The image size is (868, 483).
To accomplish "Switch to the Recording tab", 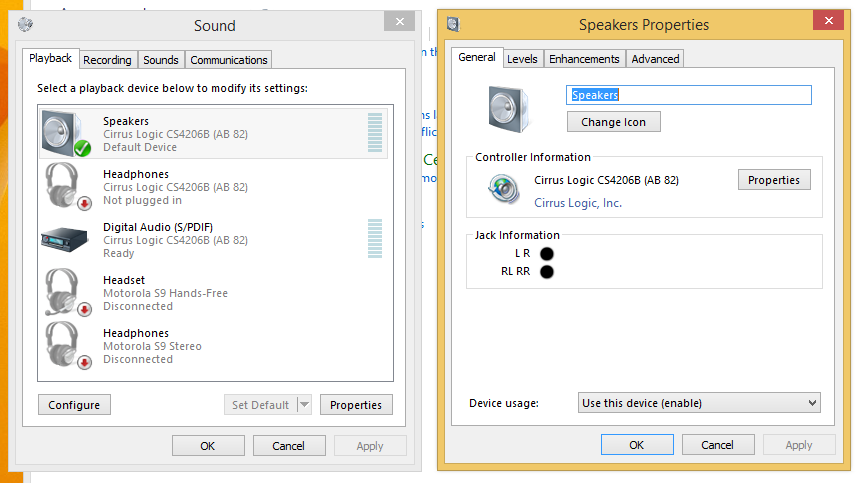I will [x=107, y=60].
